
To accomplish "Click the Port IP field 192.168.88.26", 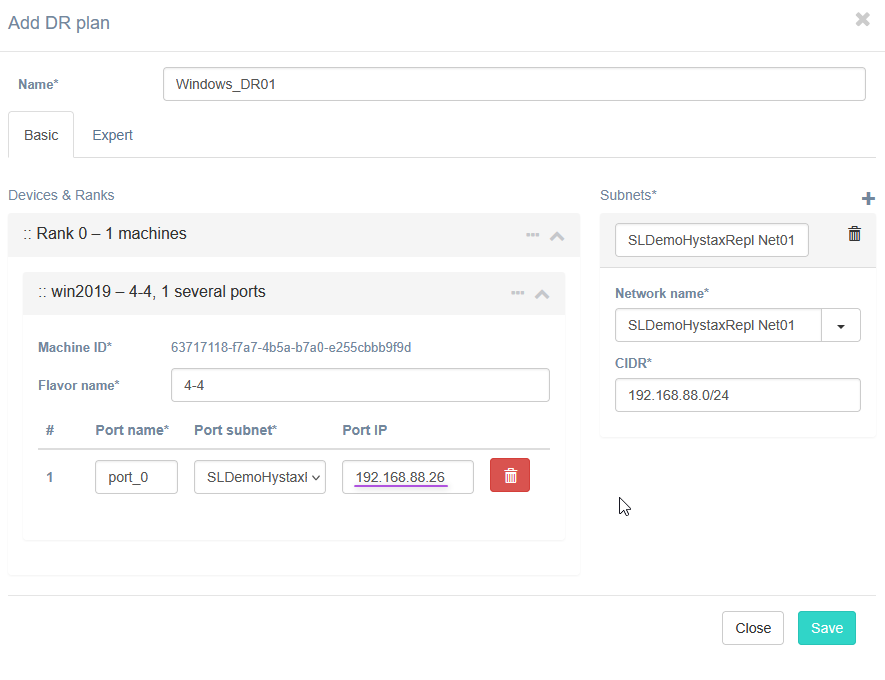I will pos(407,477).
